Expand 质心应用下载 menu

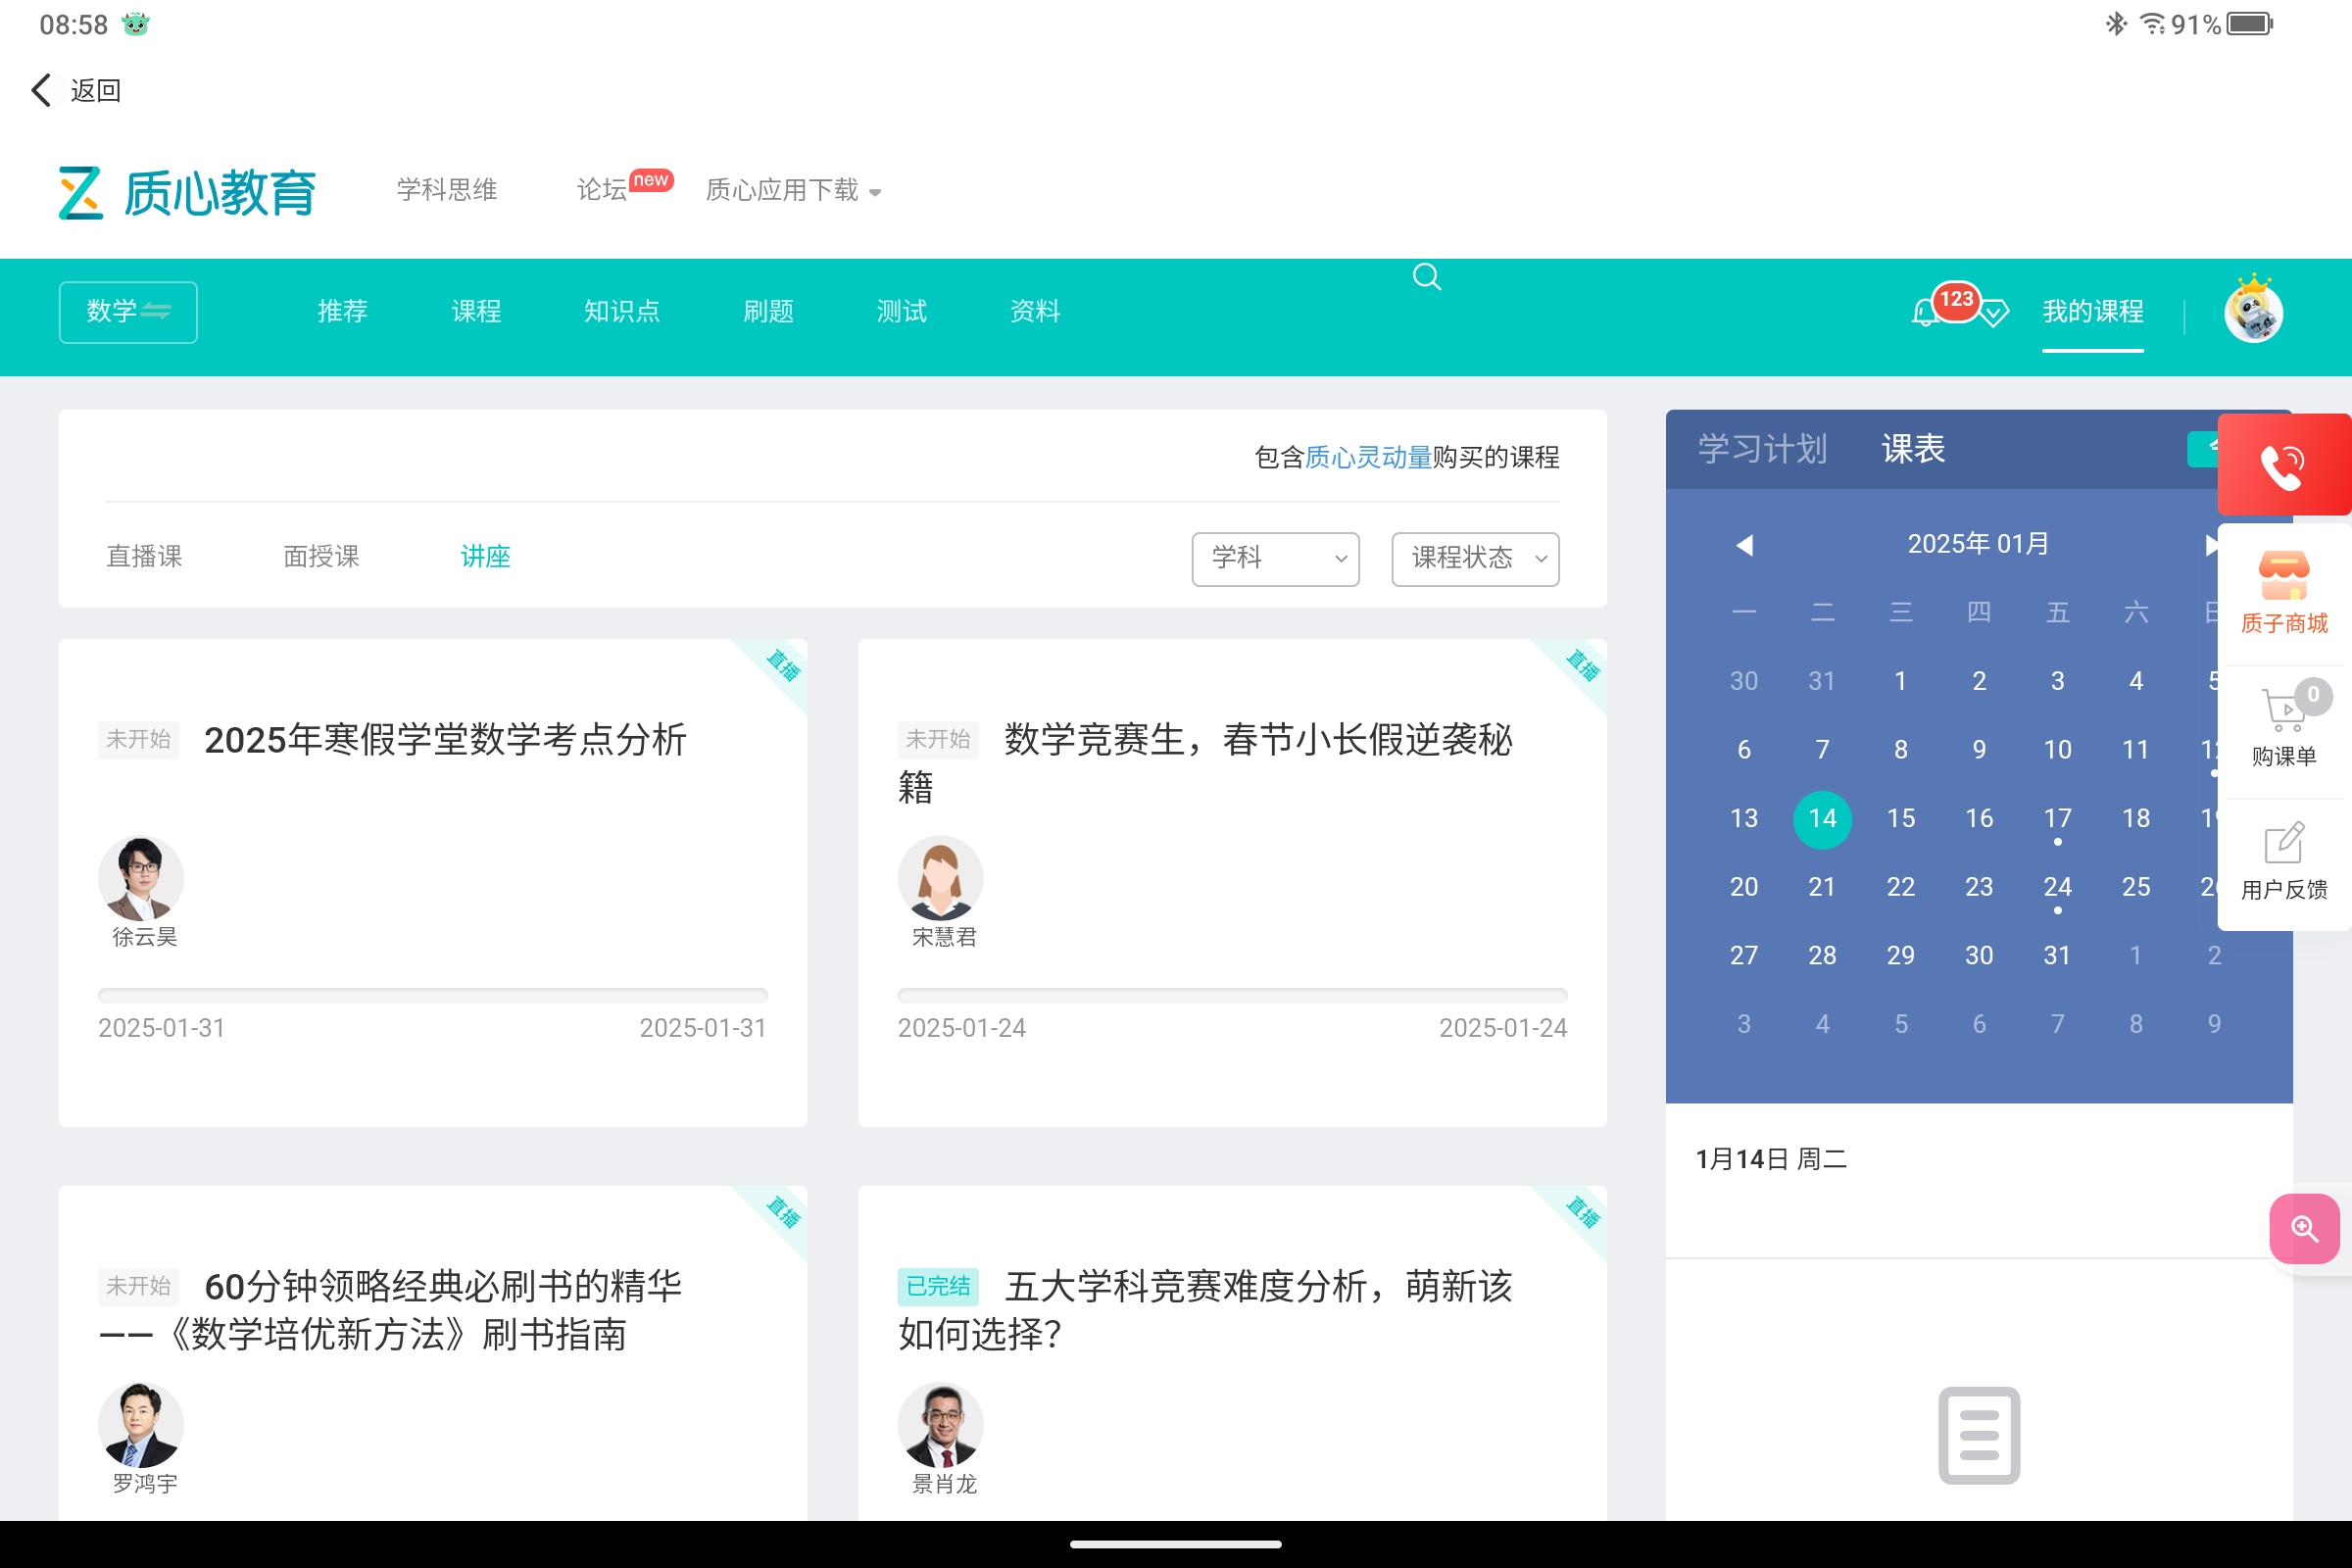[792, 190]
